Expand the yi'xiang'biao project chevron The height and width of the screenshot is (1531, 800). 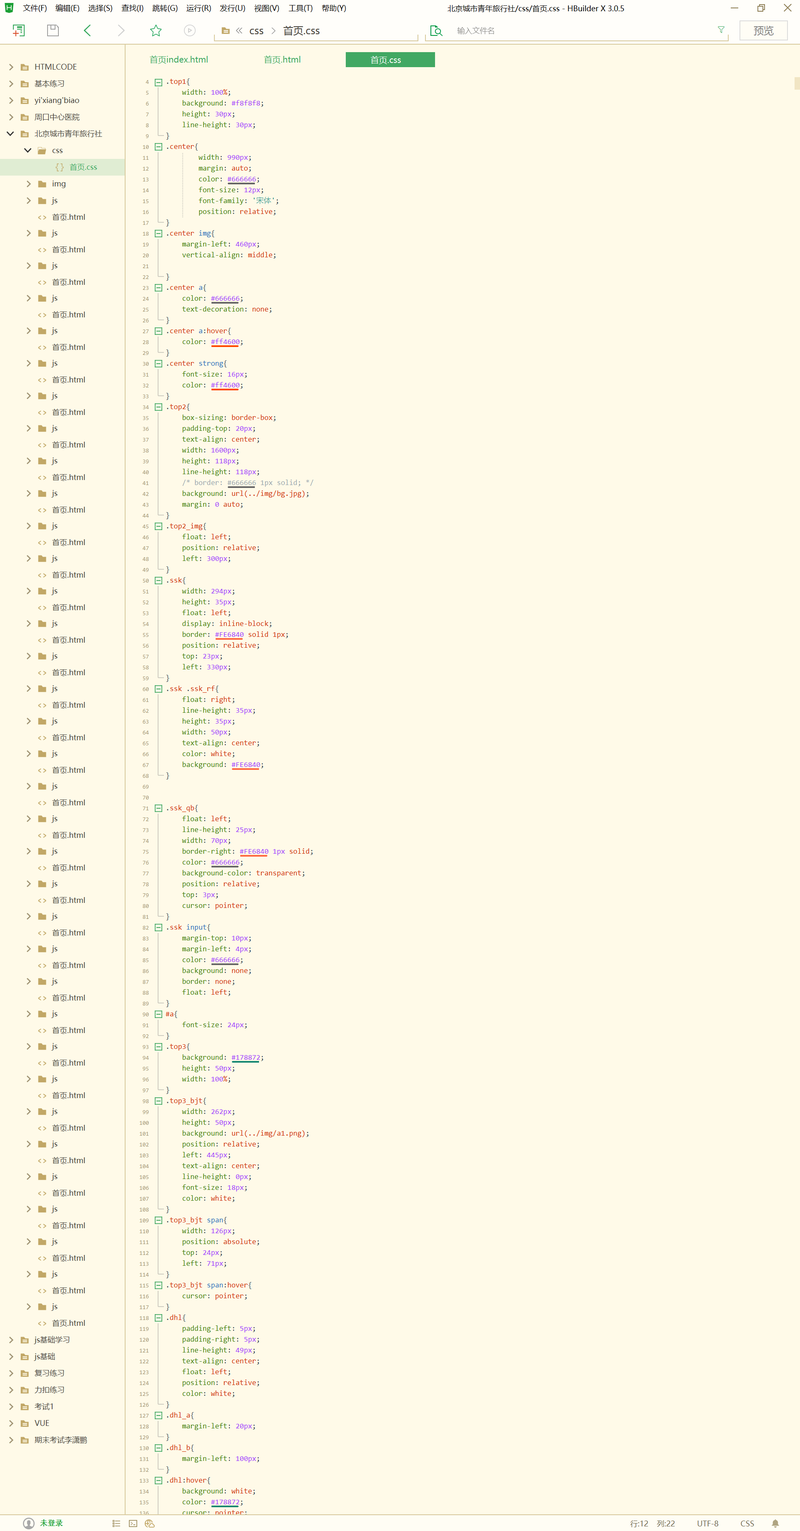(x=11, y=100)
